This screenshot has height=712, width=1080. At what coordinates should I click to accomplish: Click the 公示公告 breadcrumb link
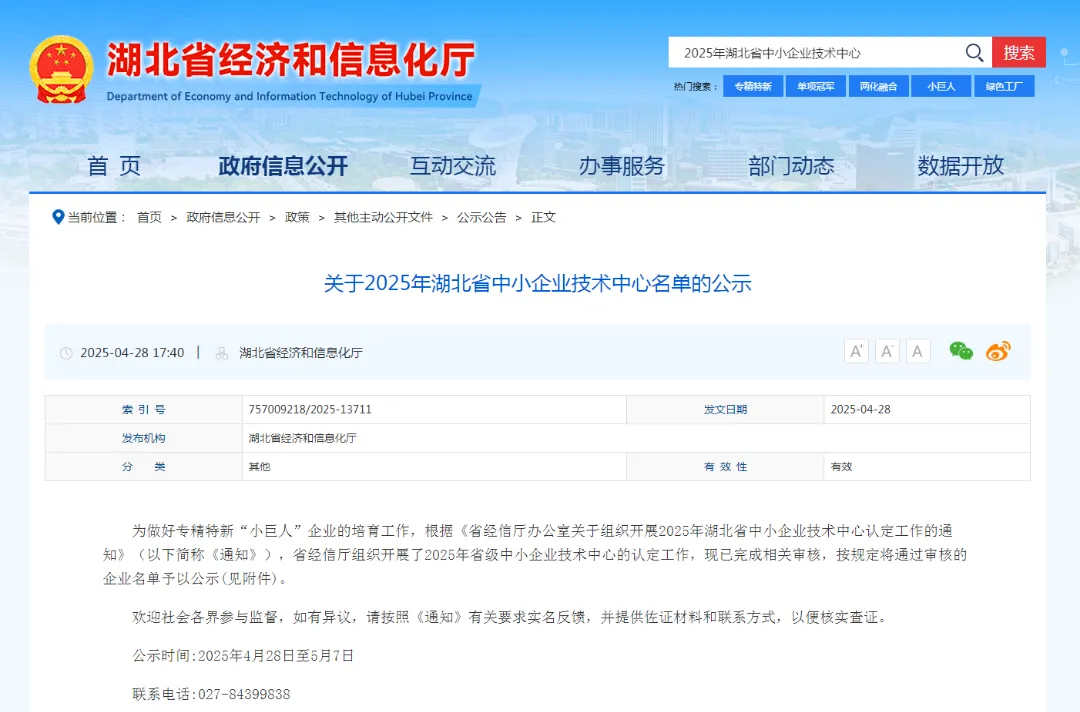[482, 217]
